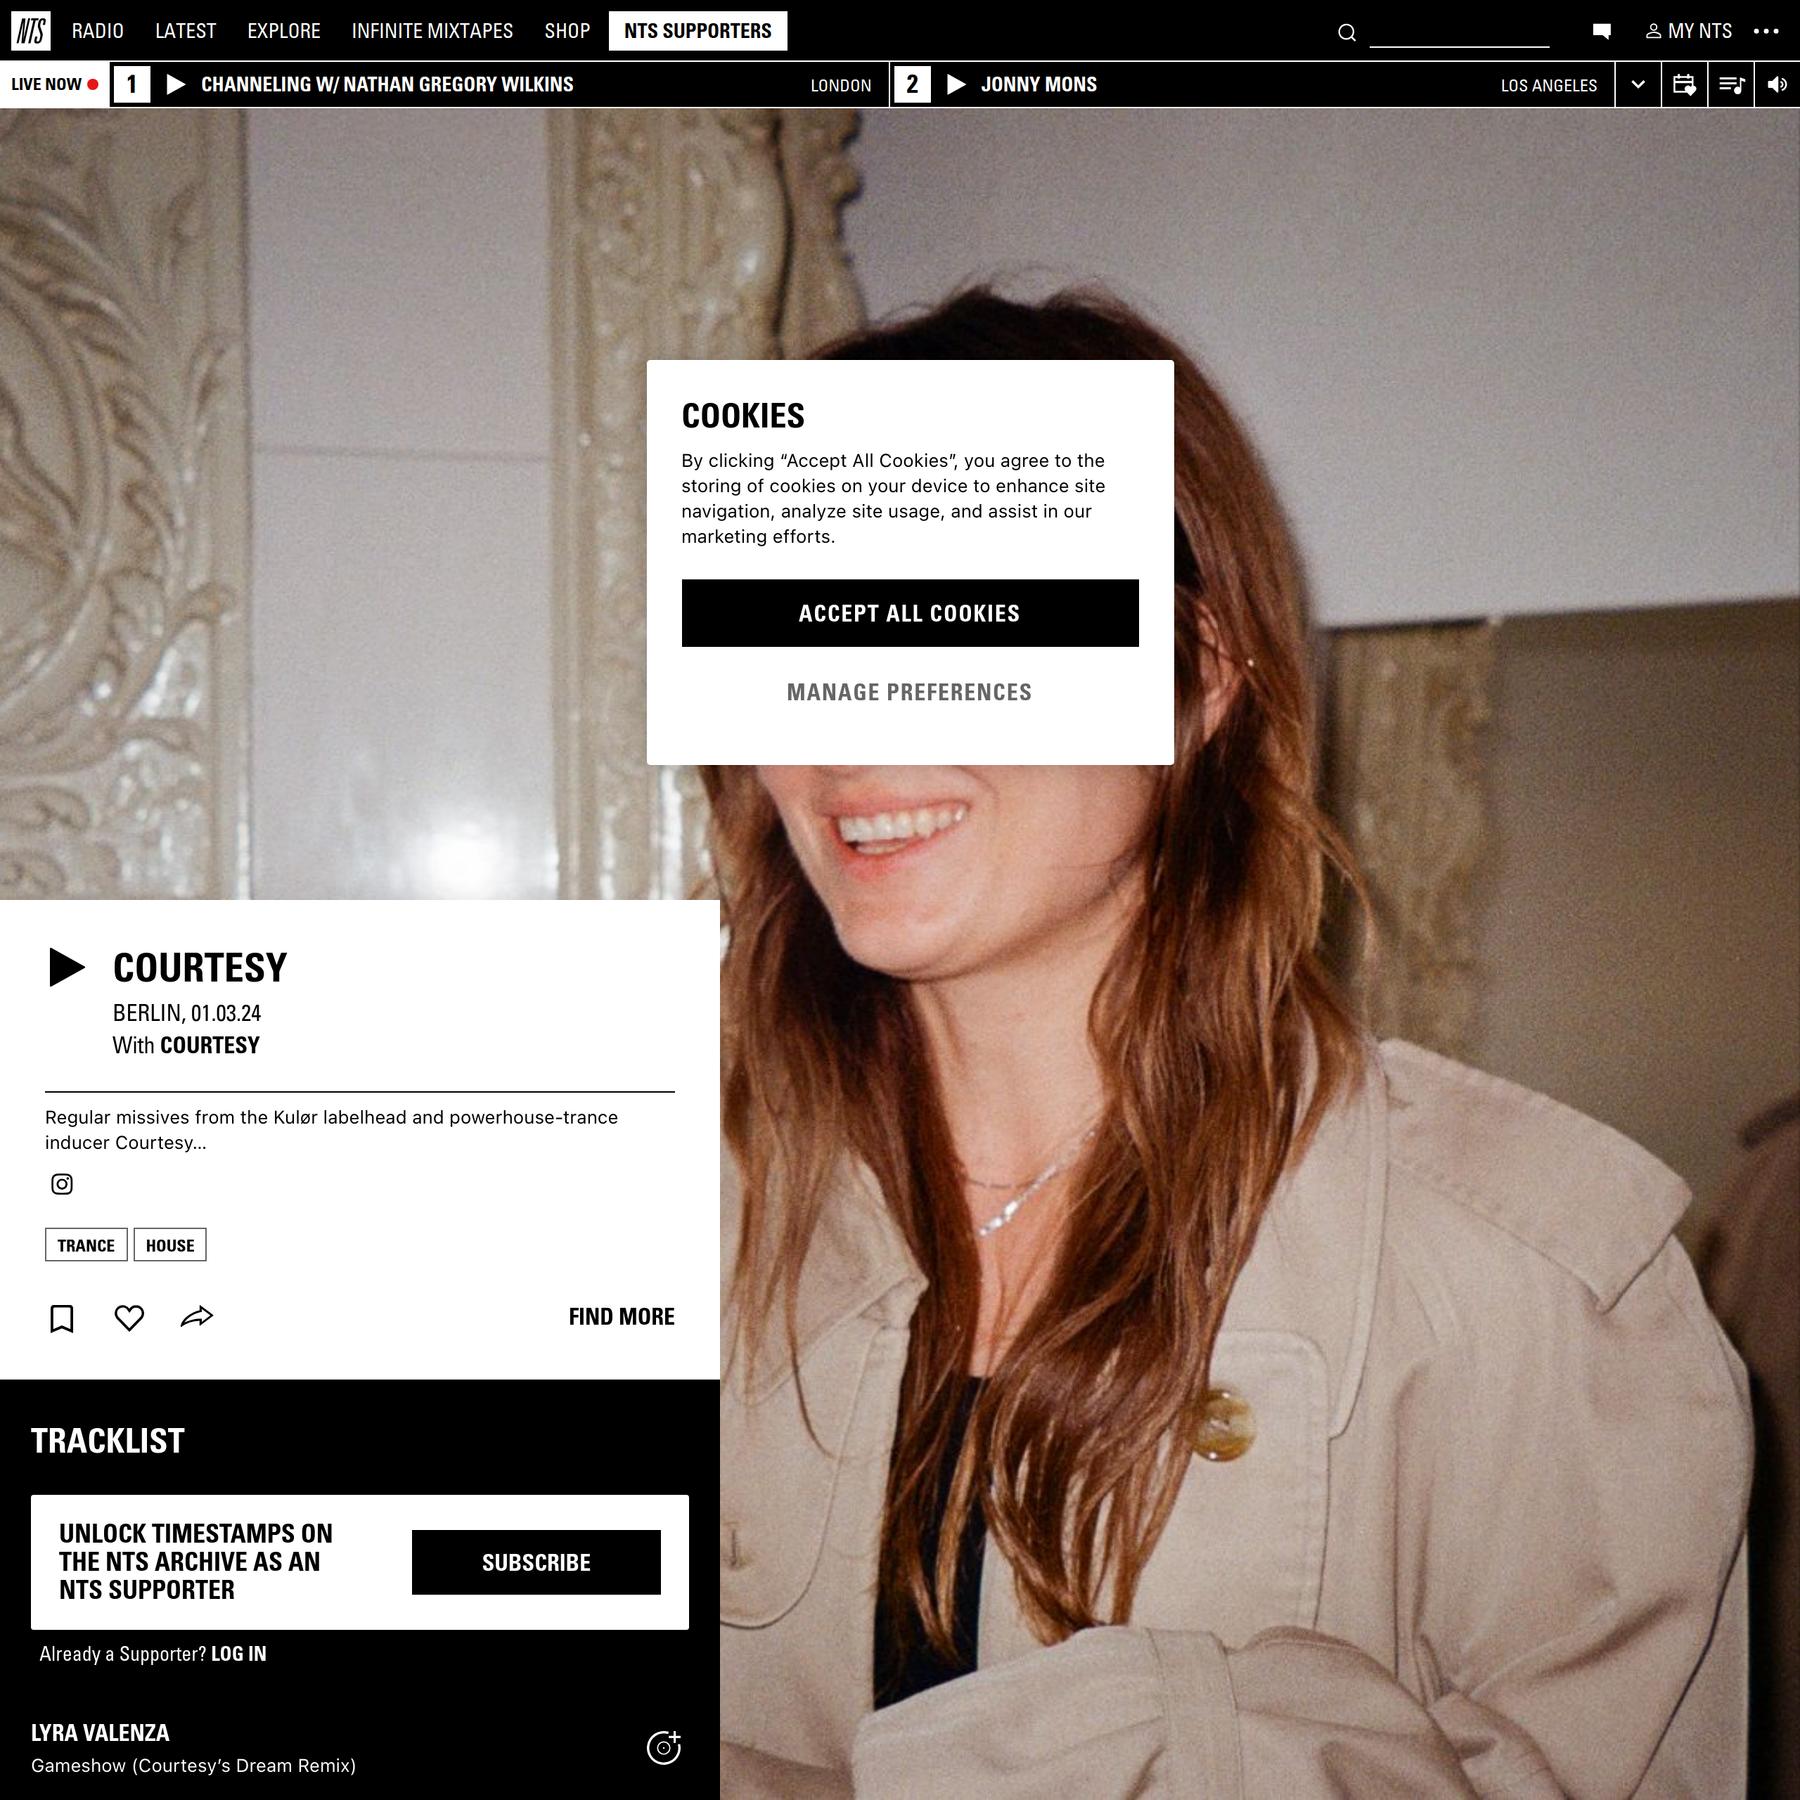Add Lyra Valenza track to favourites
Screen dimensions: 1800x1800
664,1747
